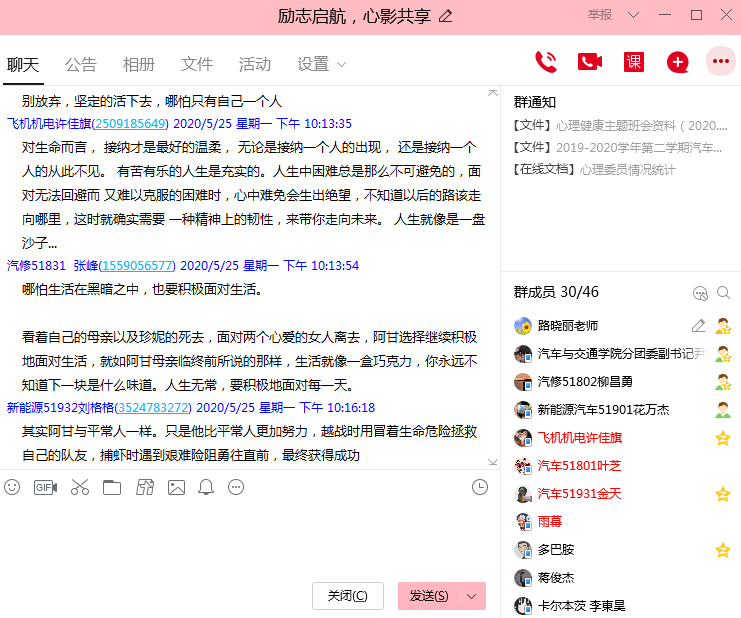The width and height of the screenshot is (741, 618).
Task: Click the red plus icon in header
Action: [678, 62]
